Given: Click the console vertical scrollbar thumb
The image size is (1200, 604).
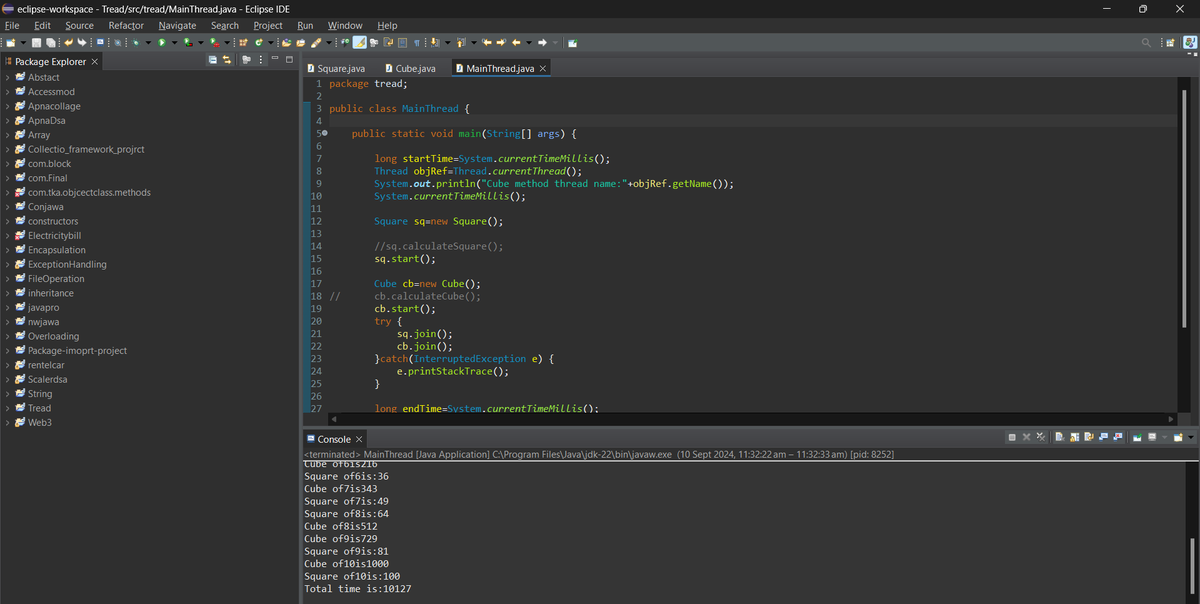Looking at the screenshot, I should pyautogui.click(x=1191, y=567).
